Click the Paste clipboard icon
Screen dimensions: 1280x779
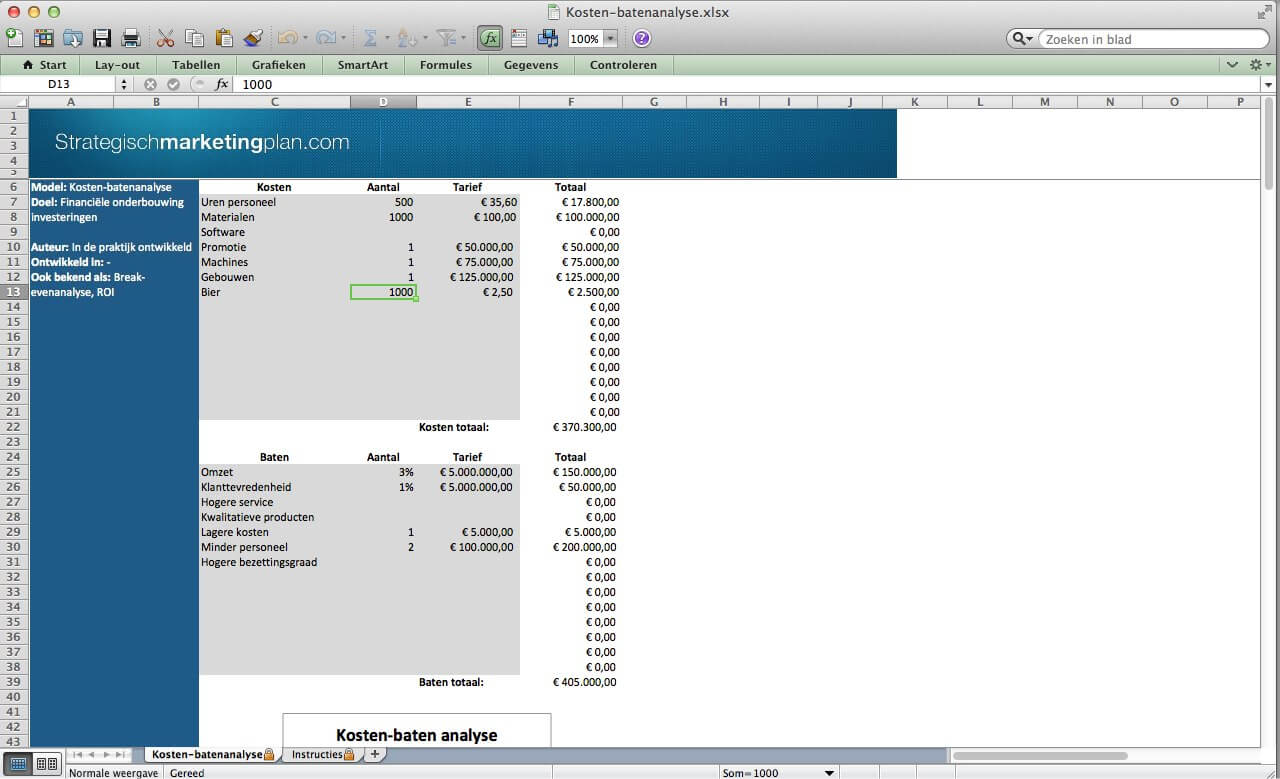(x=224, y=39)
